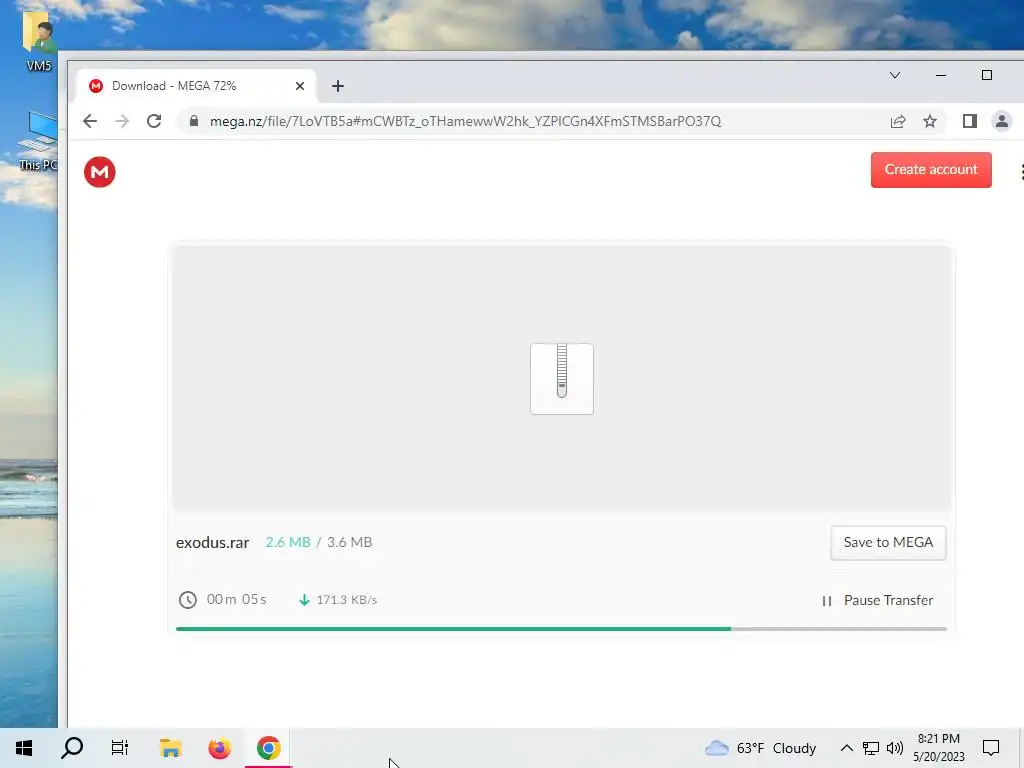Click the zip archive file thumbnail
Image resolution: width=1024 pixels, height=768 pixels.
click(x=562, y=379)
